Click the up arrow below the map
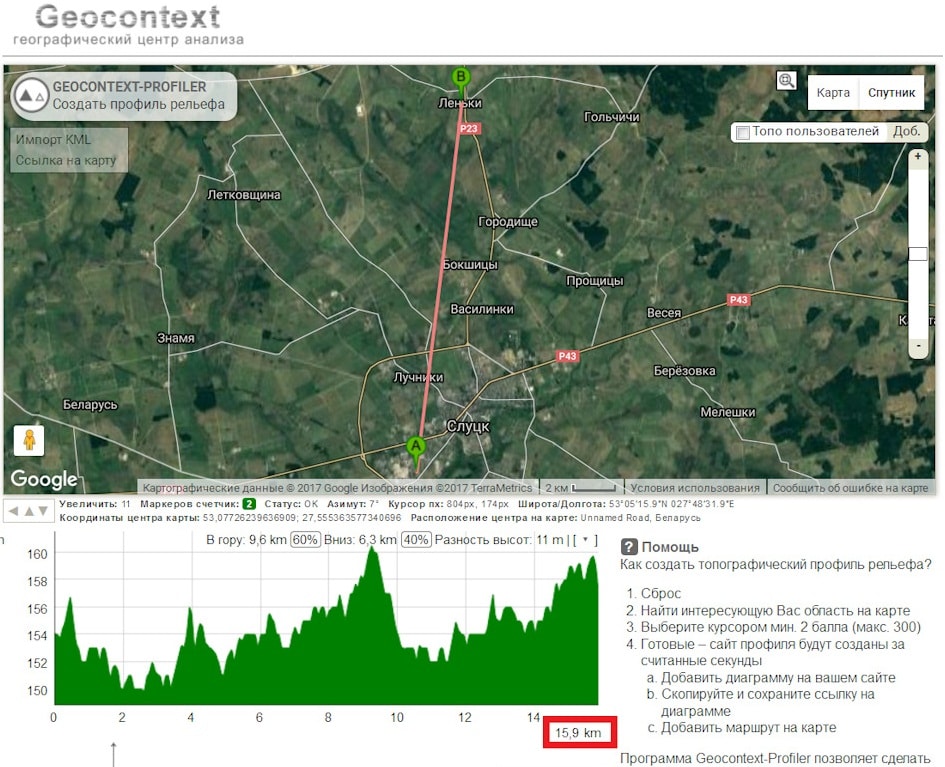This screenshot has height=767, width=945. [28, 511]
